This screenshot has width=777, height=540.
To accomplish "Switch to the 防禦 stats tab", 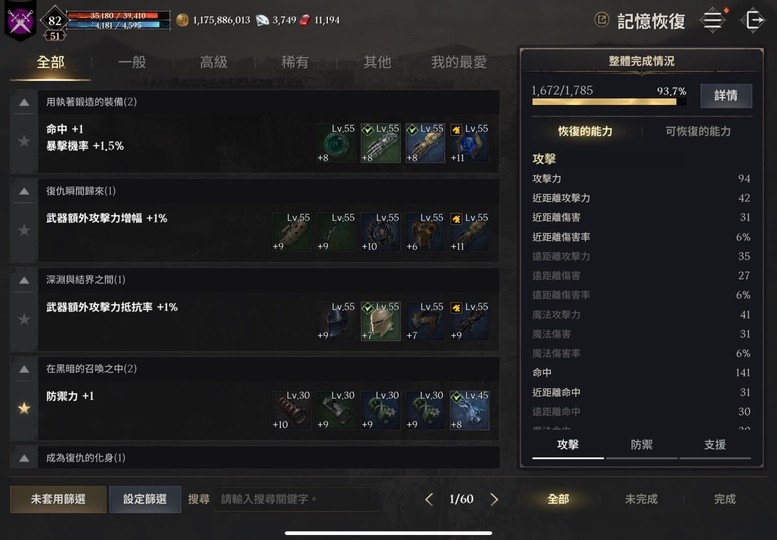I will point(641,445).
